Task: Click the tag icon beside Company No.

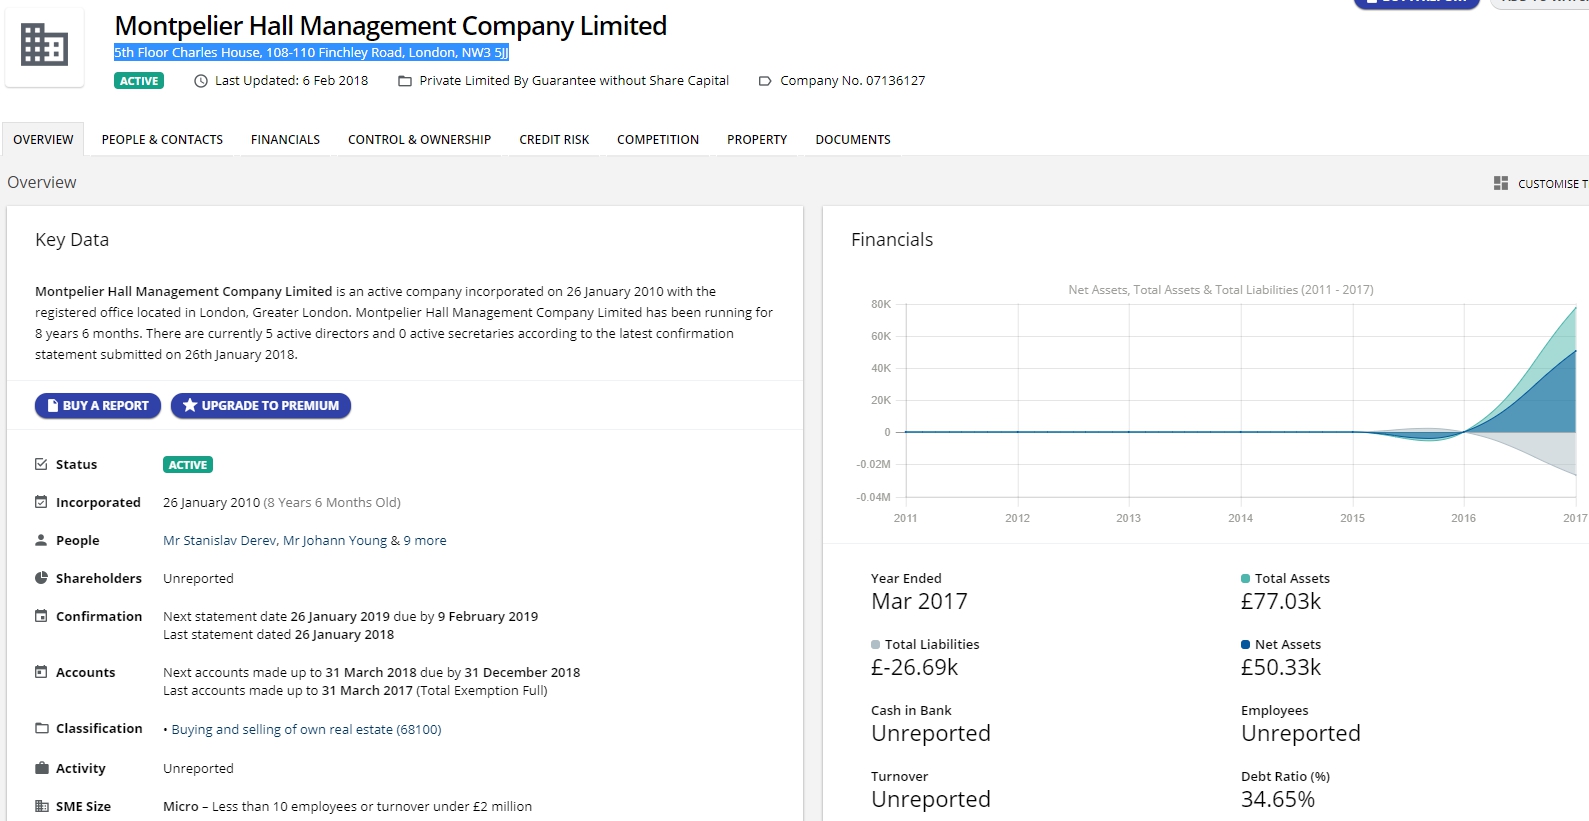Action: pyautogui.click(x=765, y=81)
